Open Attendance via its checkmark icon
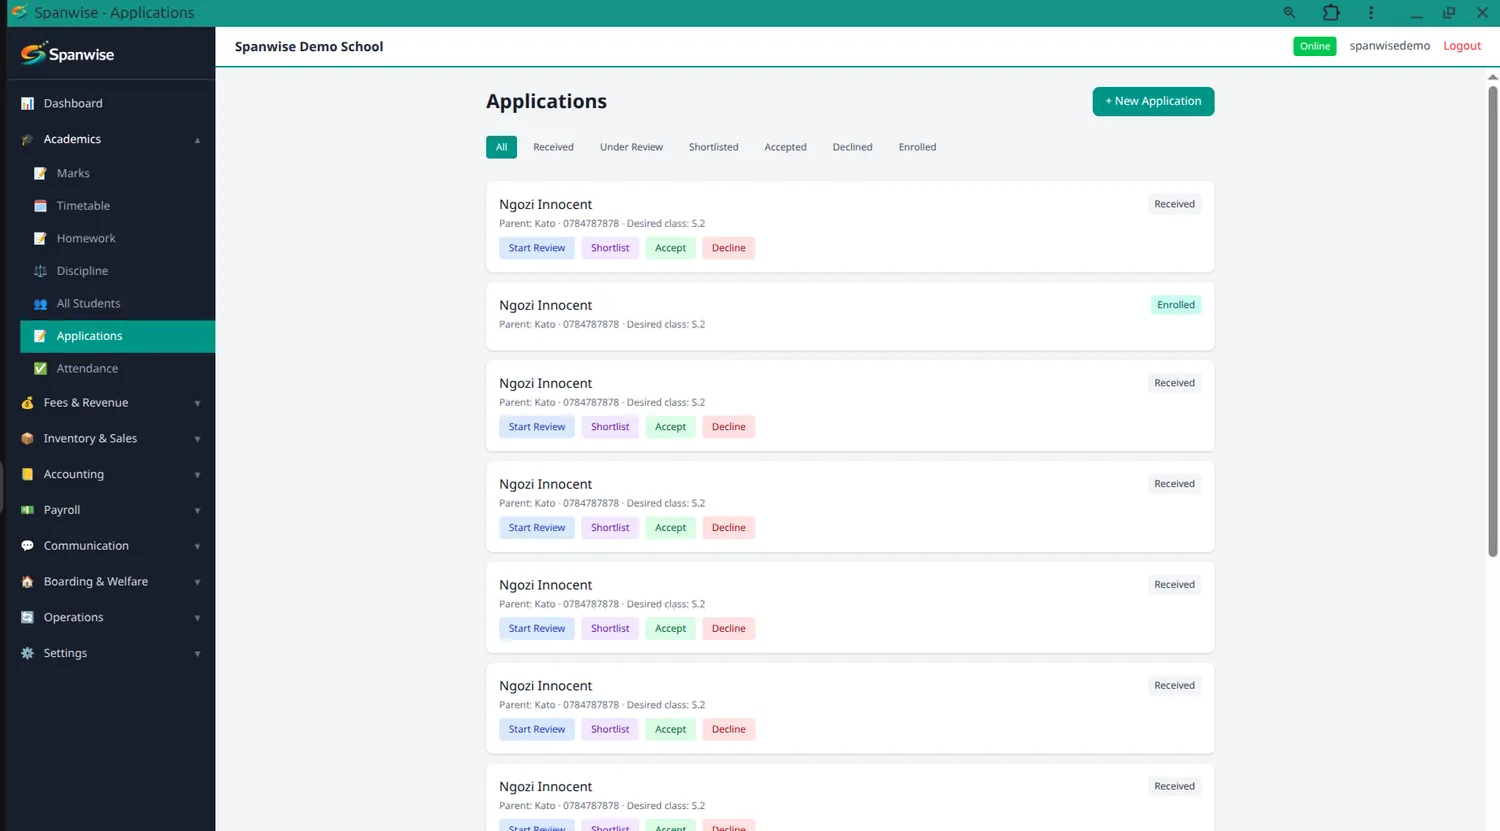 (40, 368)
